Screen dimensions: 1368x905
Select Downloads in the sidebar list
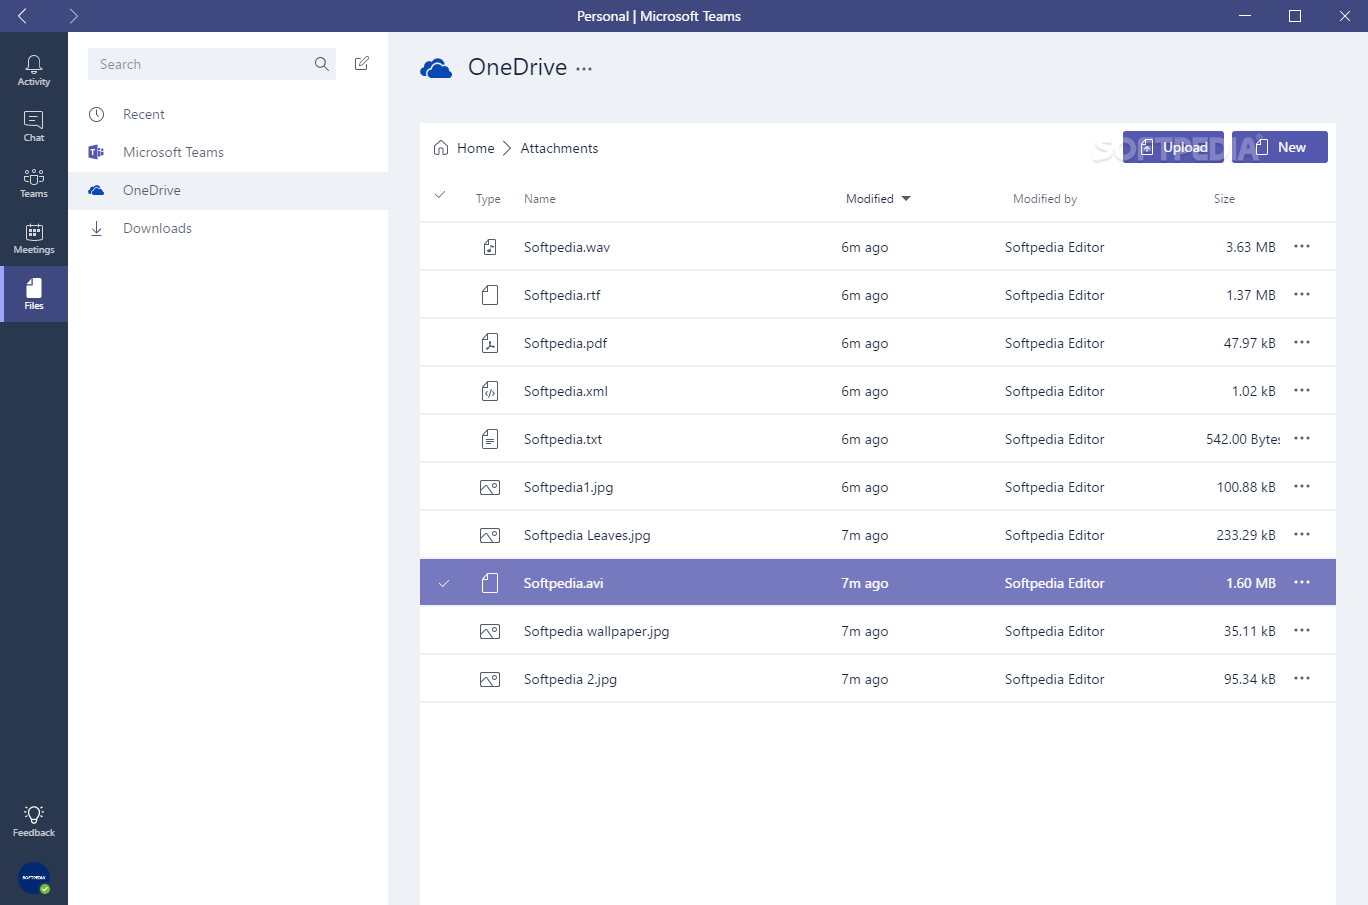(228, 228)
